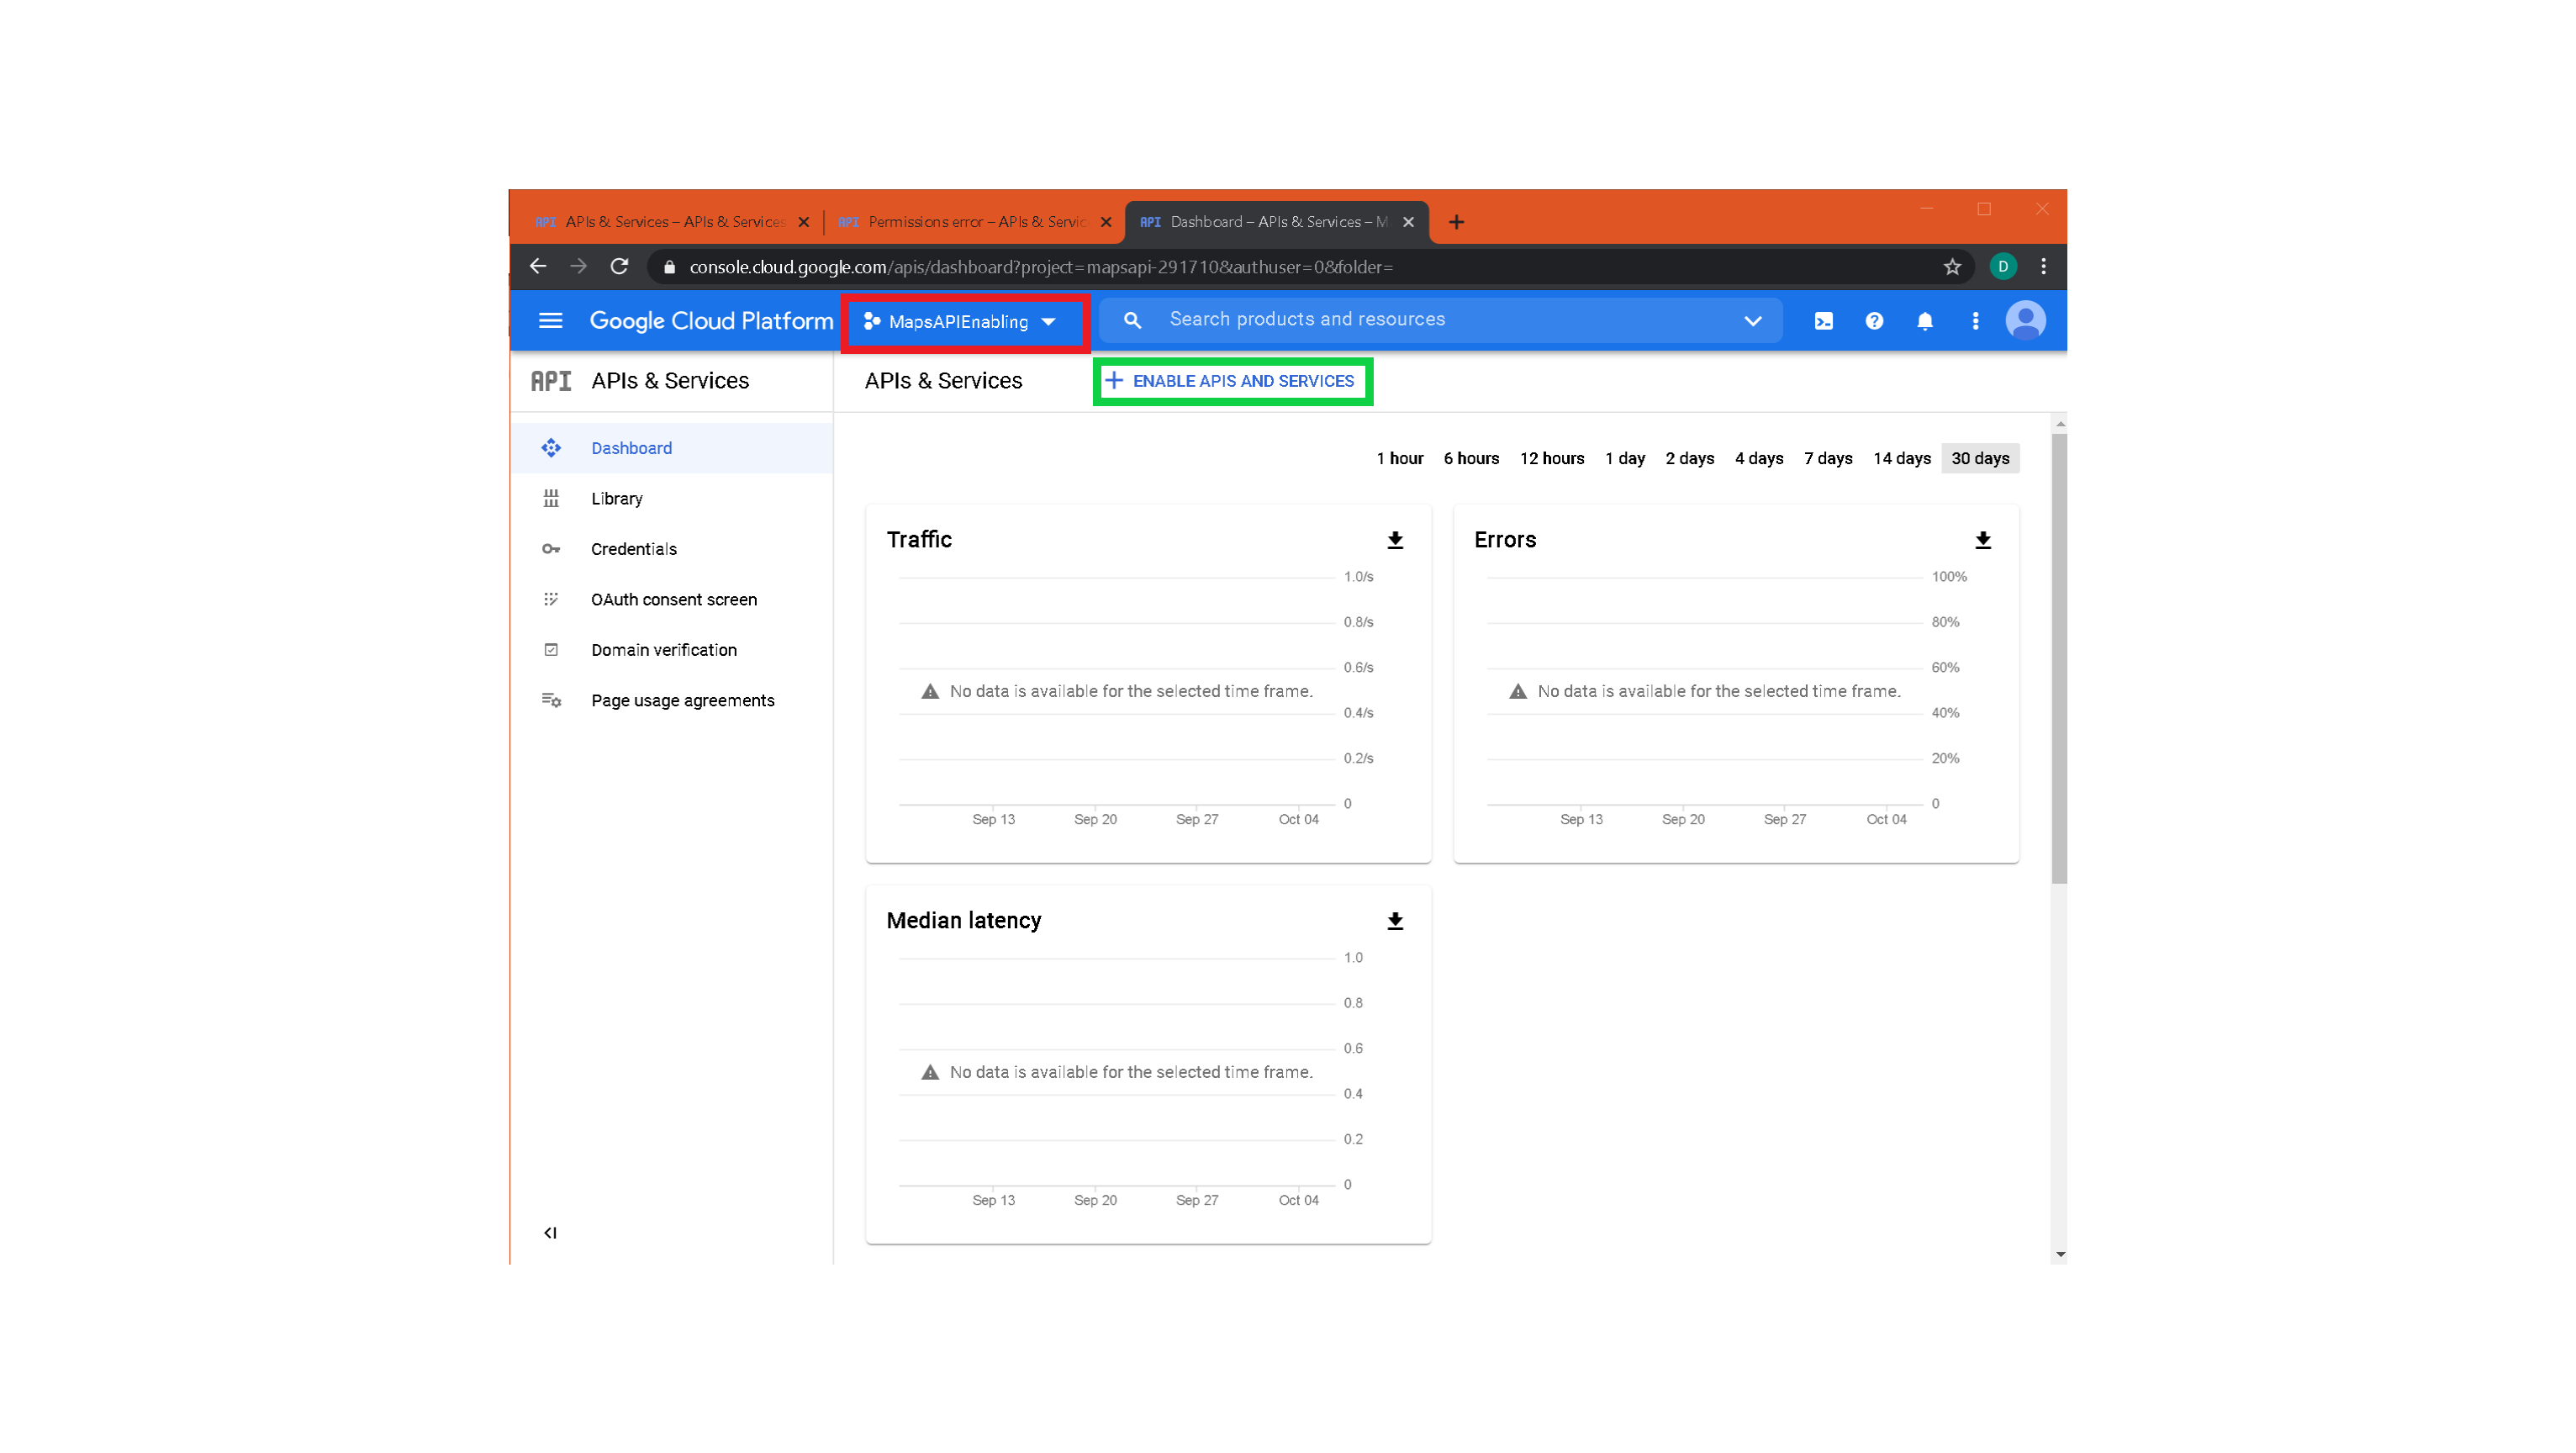The height and width of the screenshot is (1453, 2576).
Task: Open the Library sidebar link
Action: pos(616,499)
